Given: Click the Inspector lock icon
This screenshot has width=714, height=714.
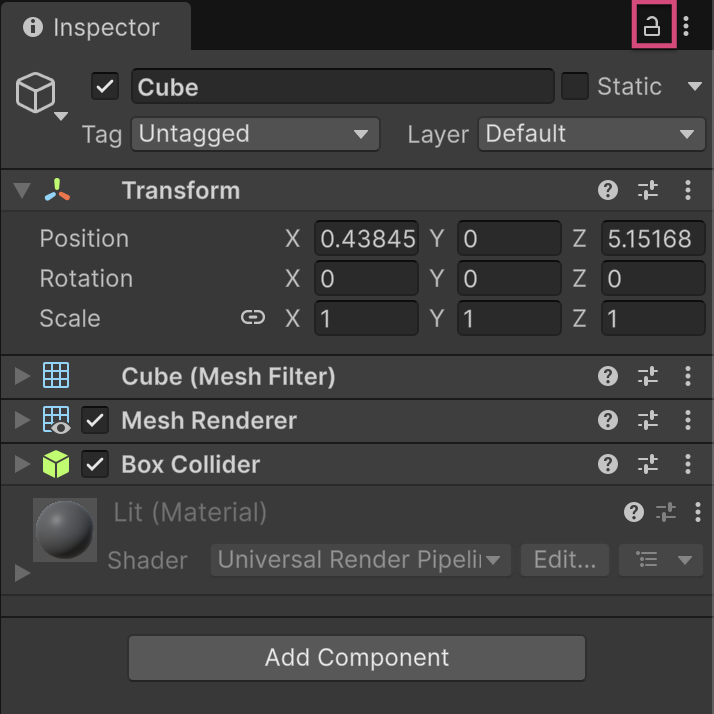Looking at the screenshot, I should pos(652,27).
